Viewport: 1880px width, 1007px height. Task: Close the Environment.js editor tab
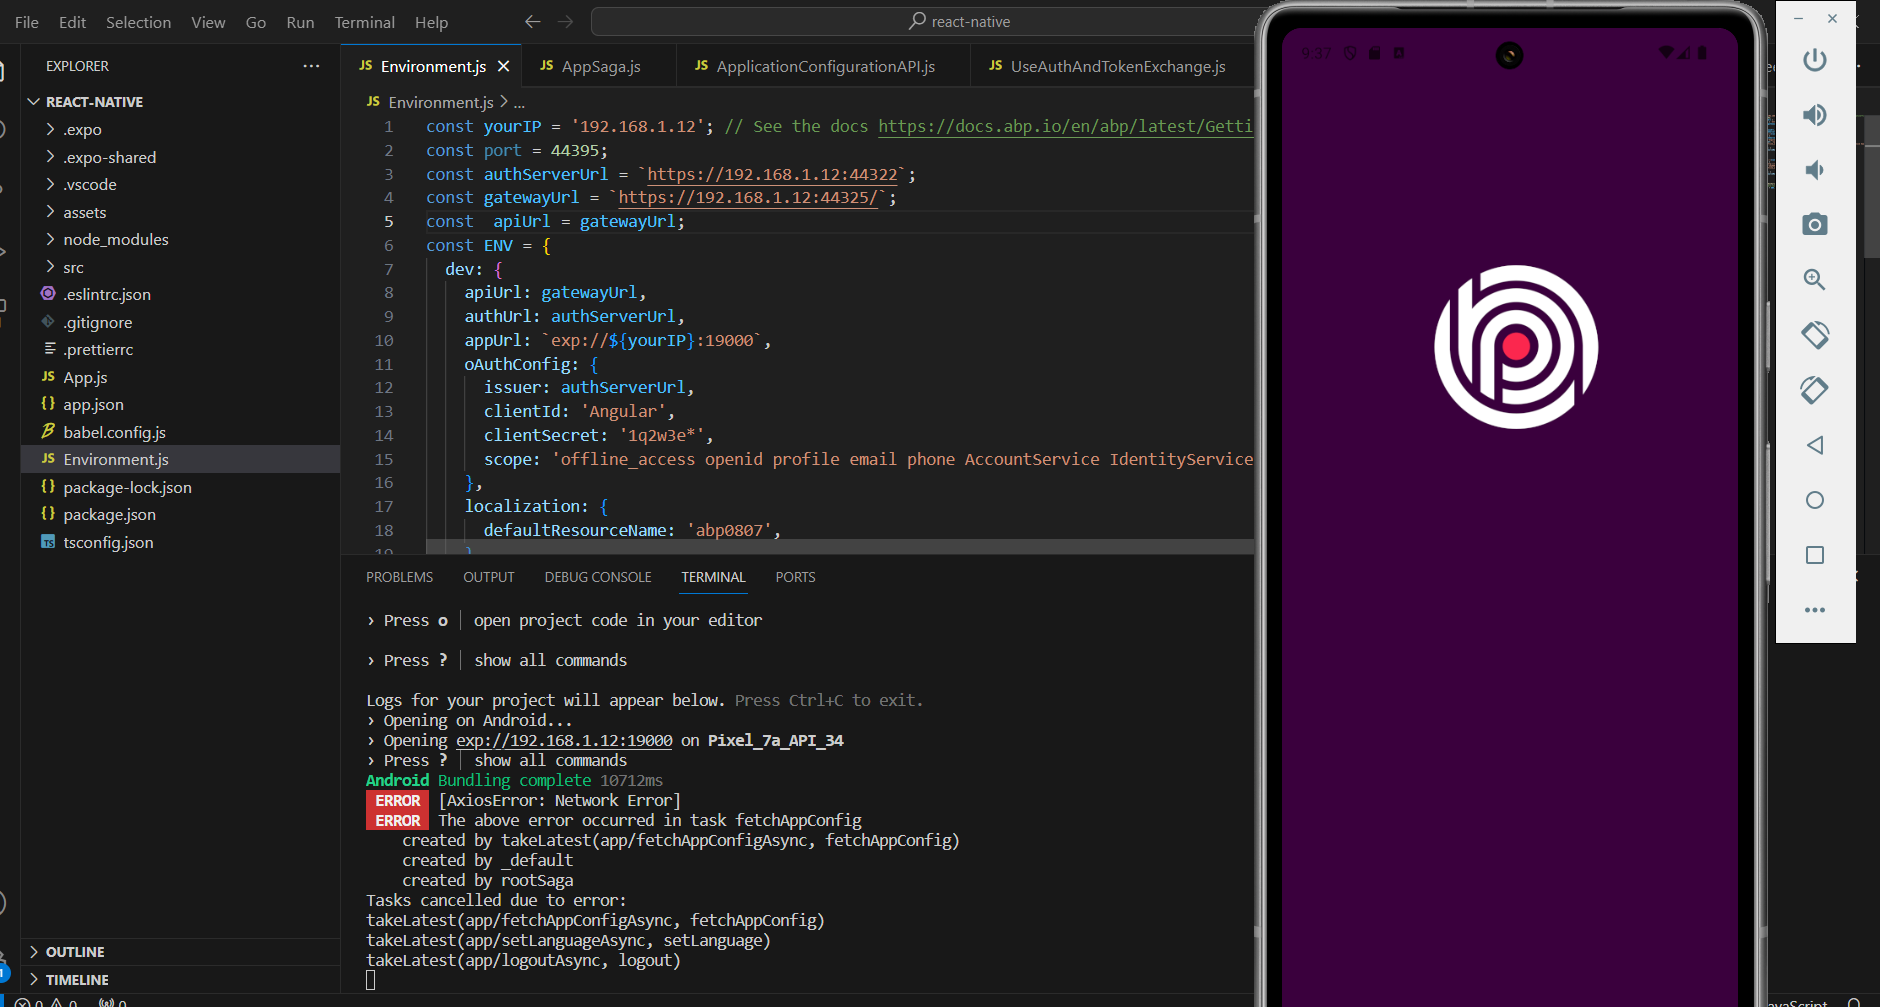pyautogui.click(x=504, y=66)
